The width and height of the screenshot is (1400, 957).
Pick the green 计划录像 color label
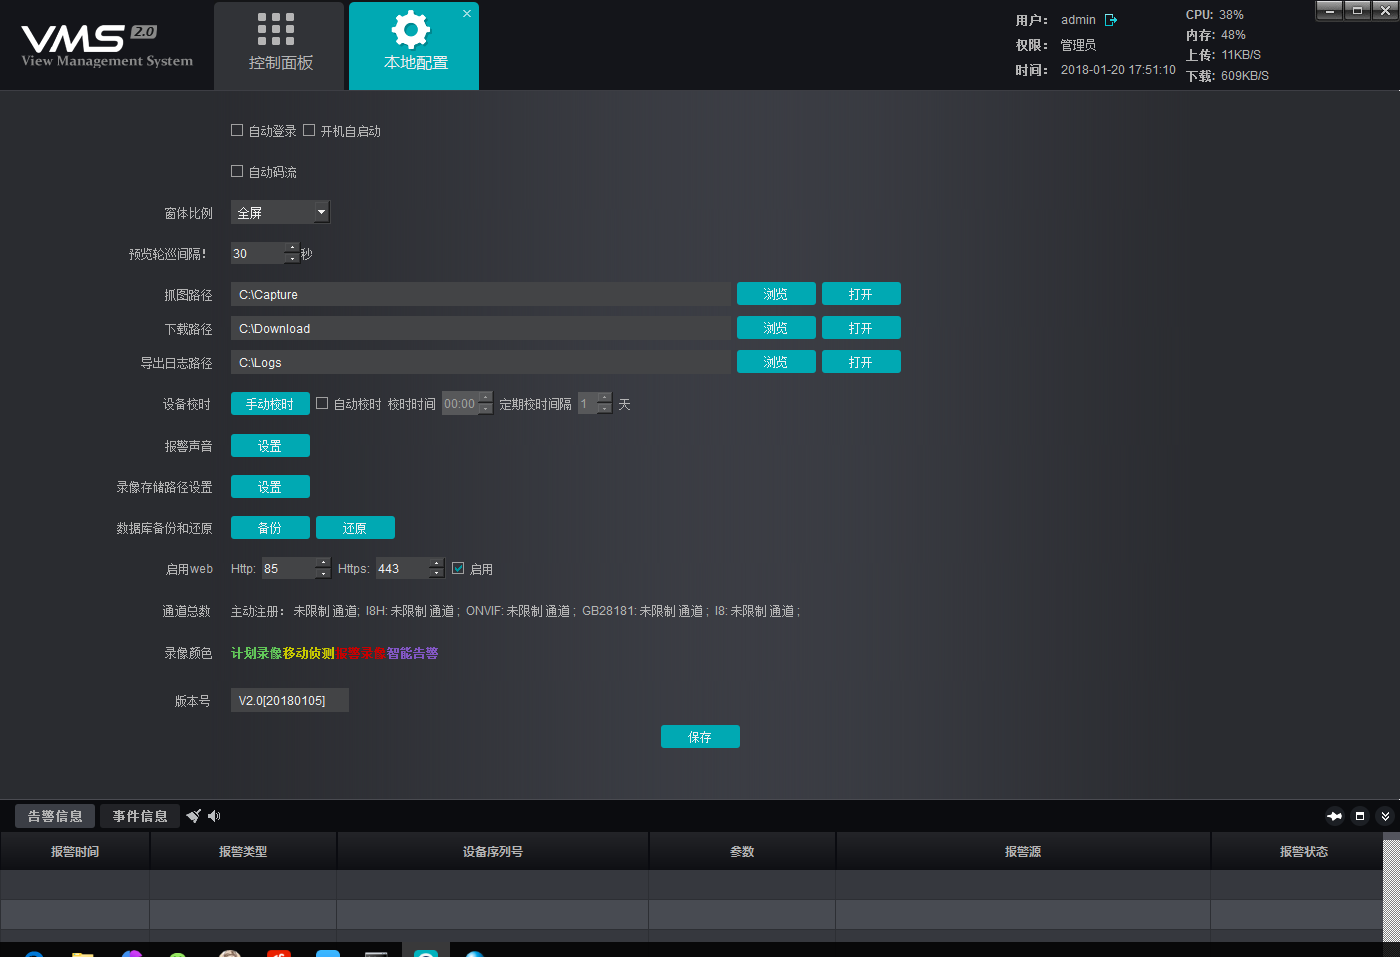257,653
